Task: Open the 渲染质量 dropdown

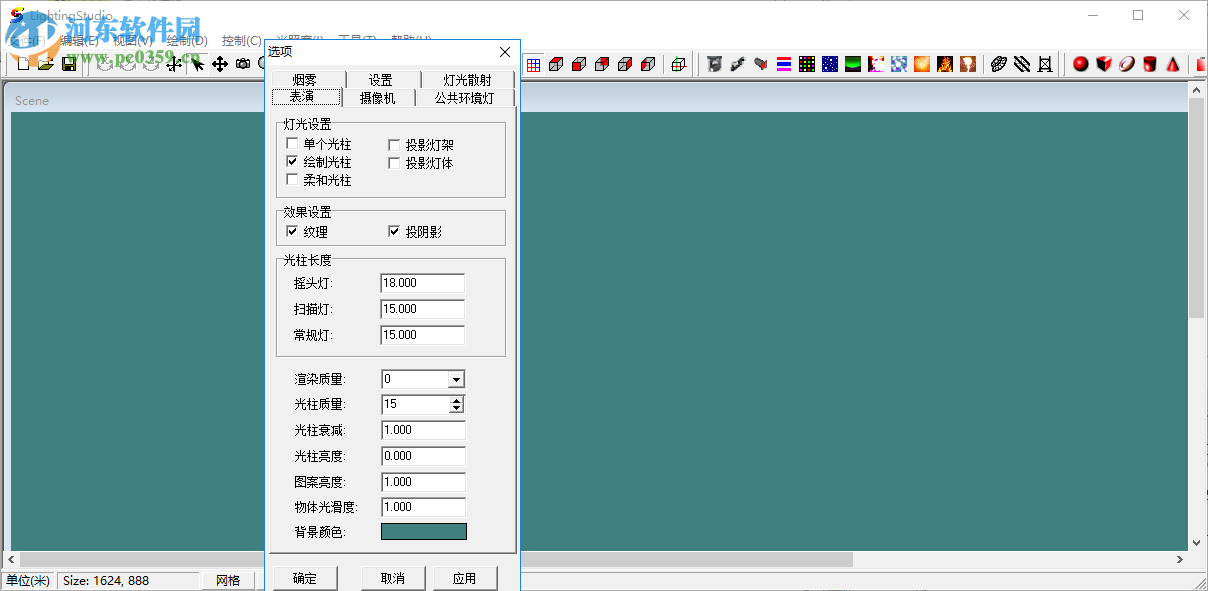Action: point(457,379)
